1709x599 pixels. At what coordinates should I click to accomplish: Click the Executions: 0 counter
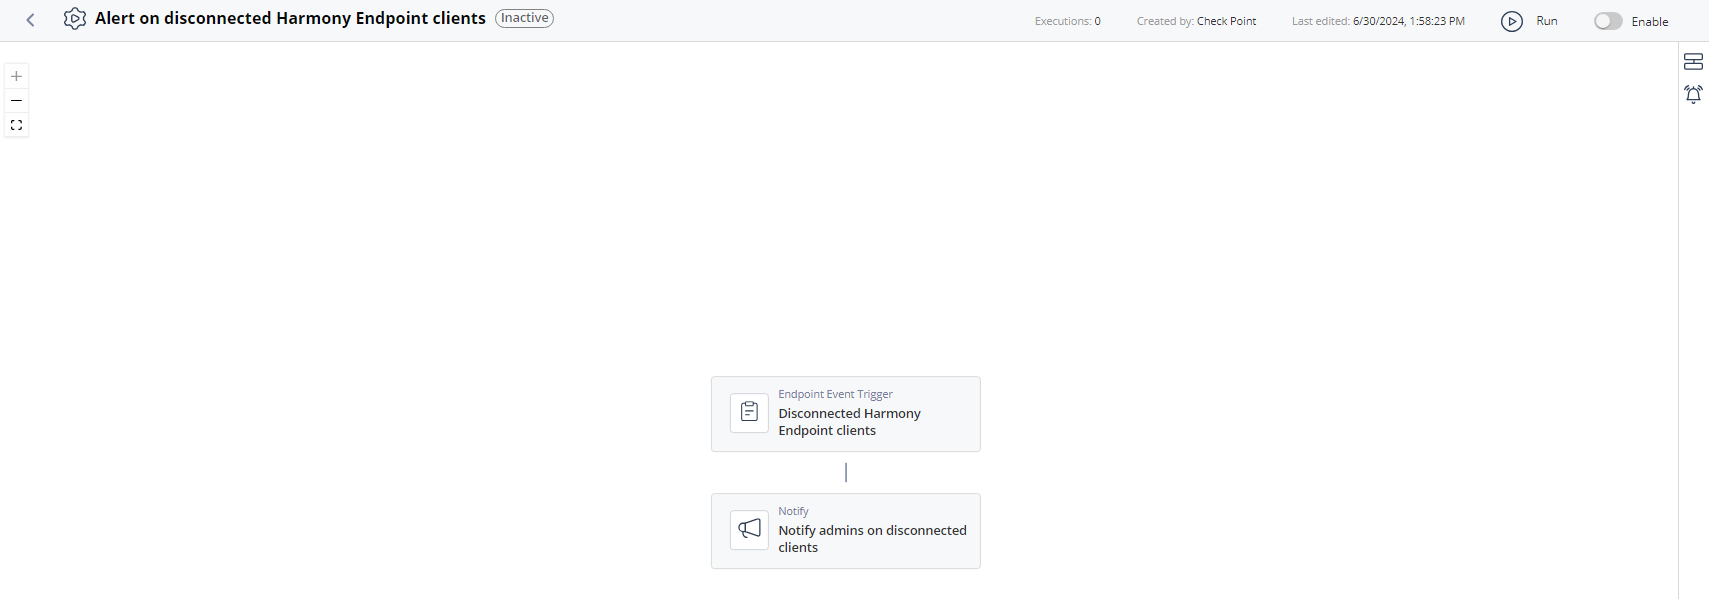pos(1067,21)
